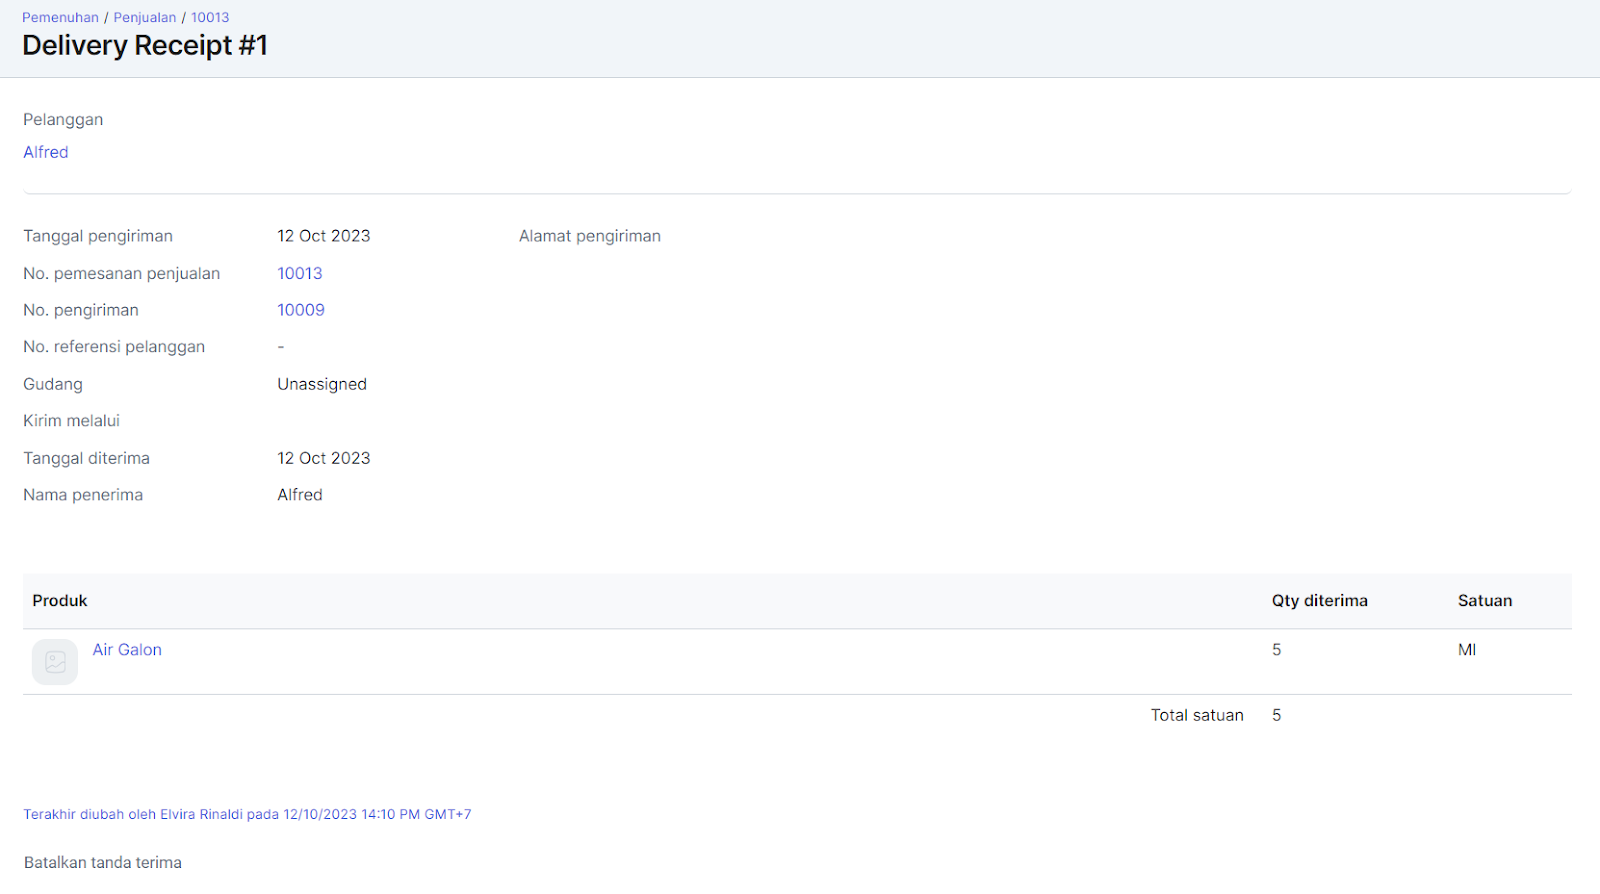Click the Tanggal pengiriman date 12 Oct 2023
Viewport: 1600px width, 894px height.
tap(324, 236)
